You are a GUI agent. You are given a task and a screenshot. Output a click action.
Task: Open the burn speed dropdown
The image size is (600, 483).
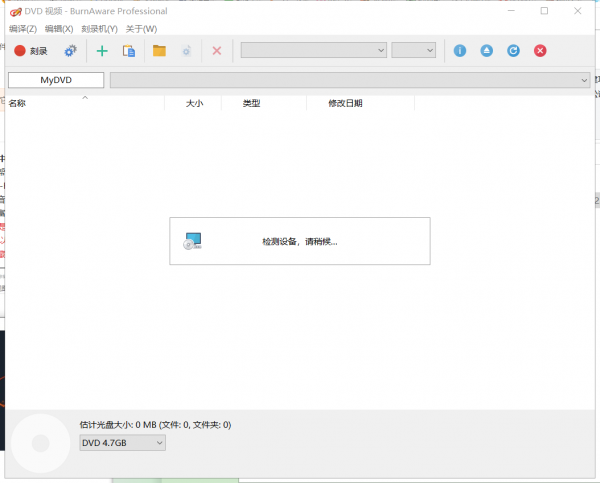click(x=414, y=51)
